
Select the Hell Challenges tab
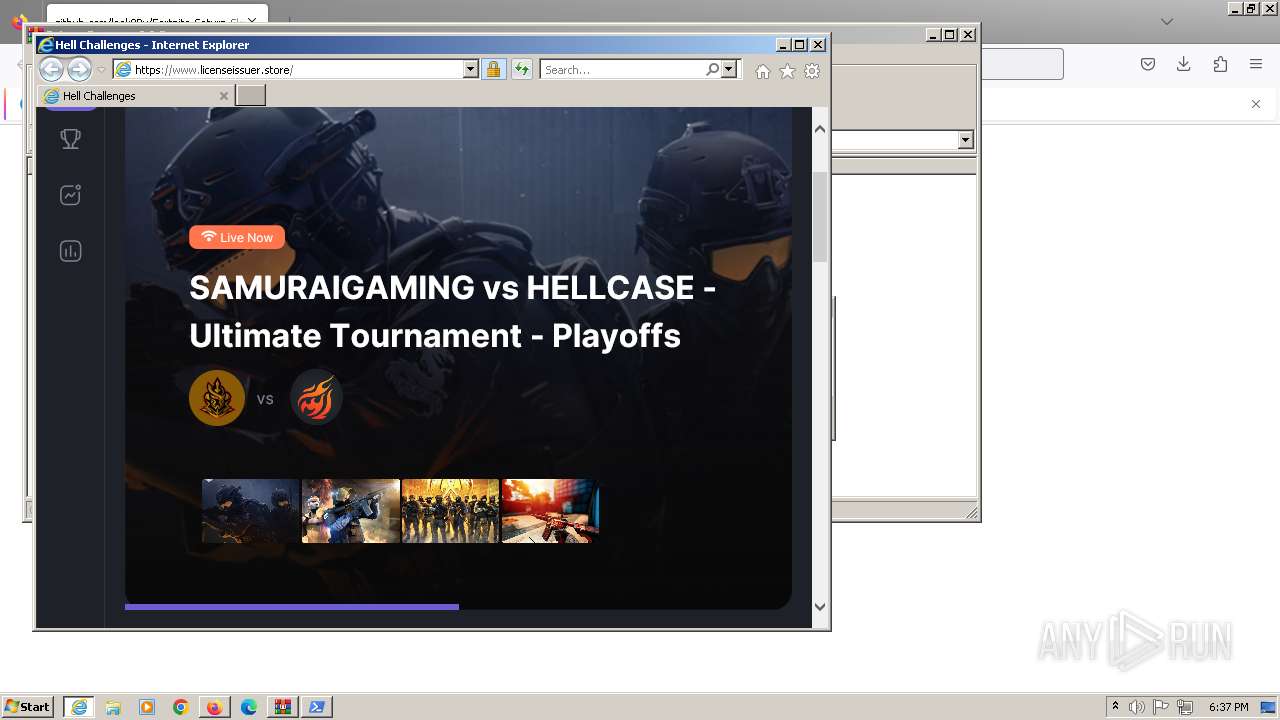(x=138, y=96)
